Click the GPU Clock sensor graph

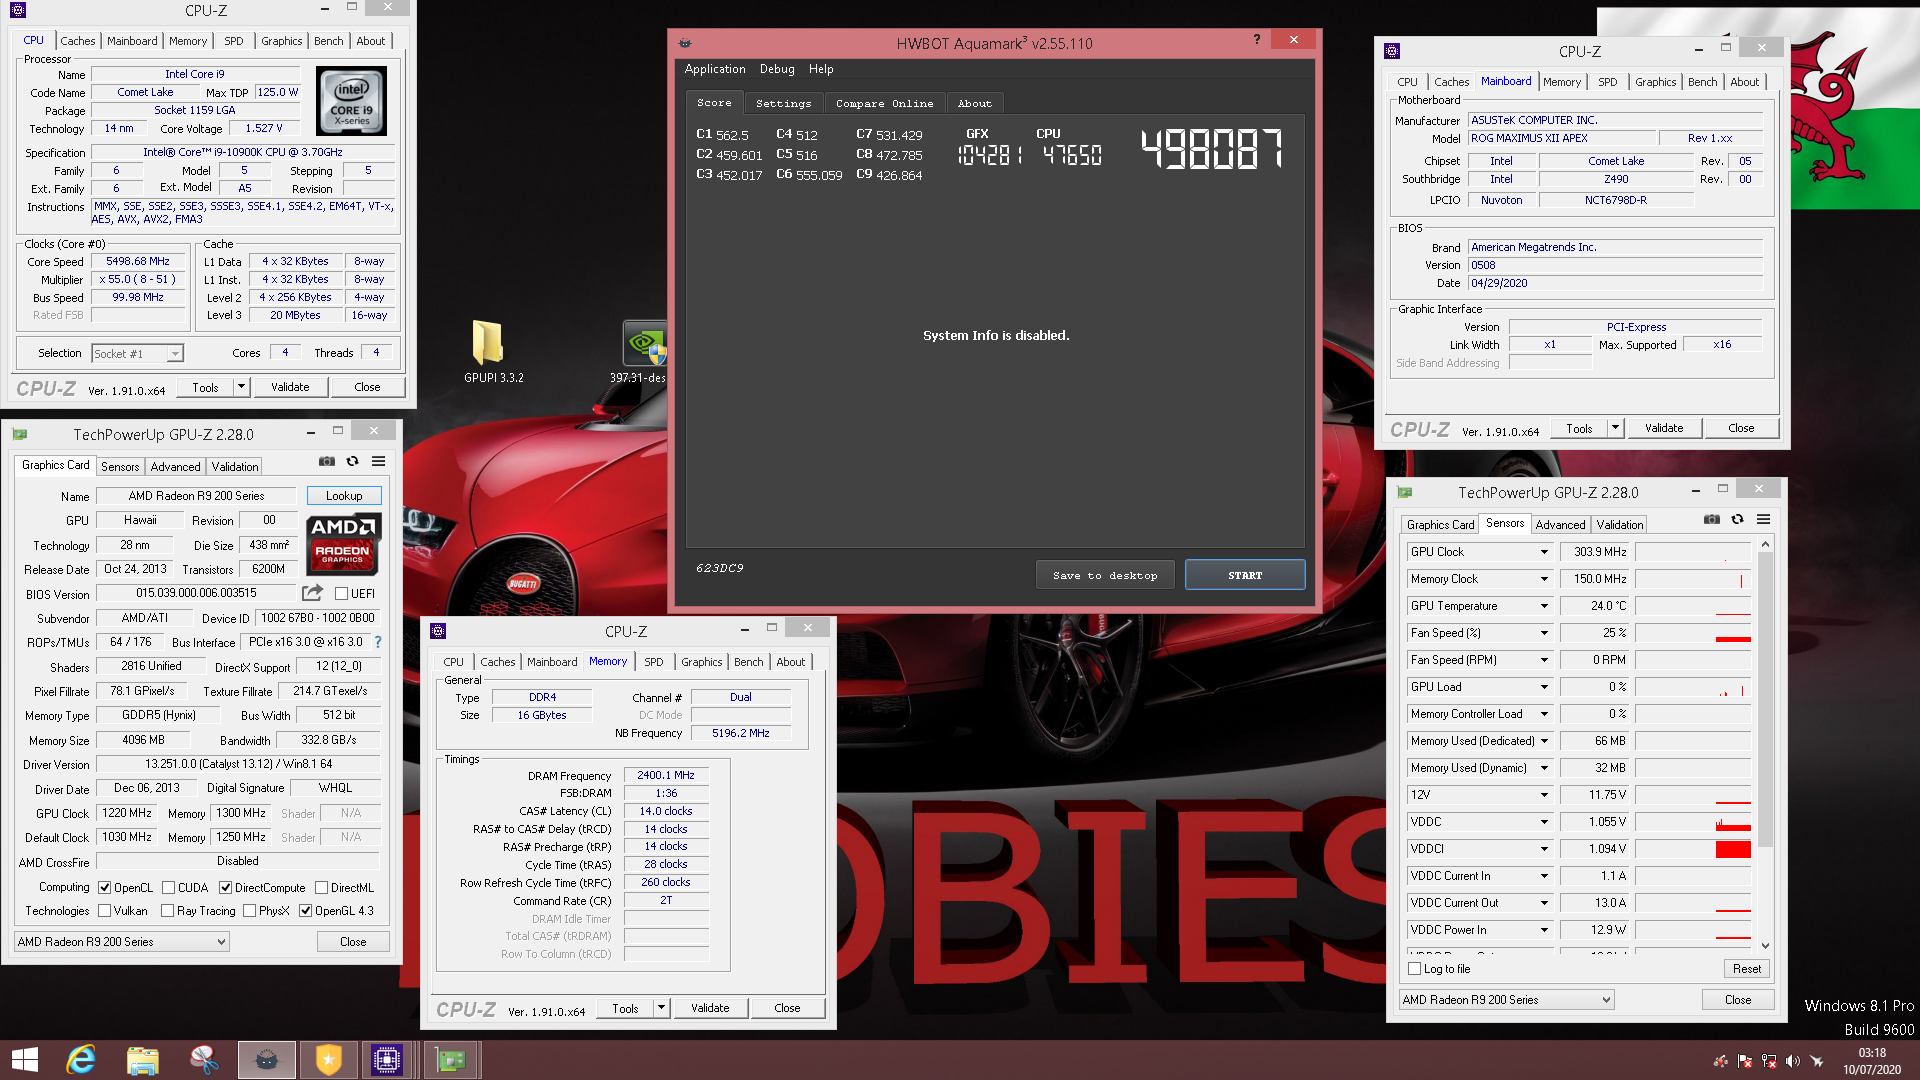pyautogui.click(x=1694, y=552)
